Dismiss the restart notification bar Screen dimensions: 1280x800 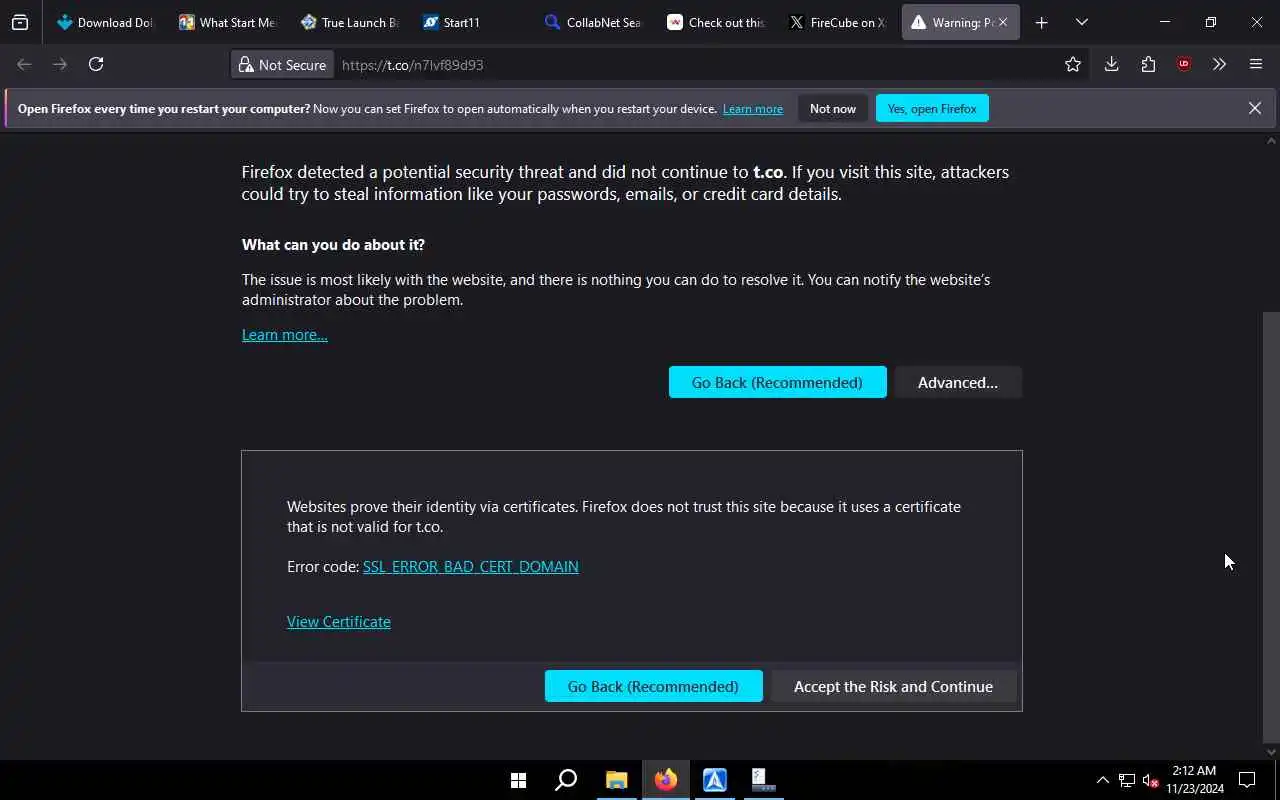pyautogui.click(x=1255, y=108)
